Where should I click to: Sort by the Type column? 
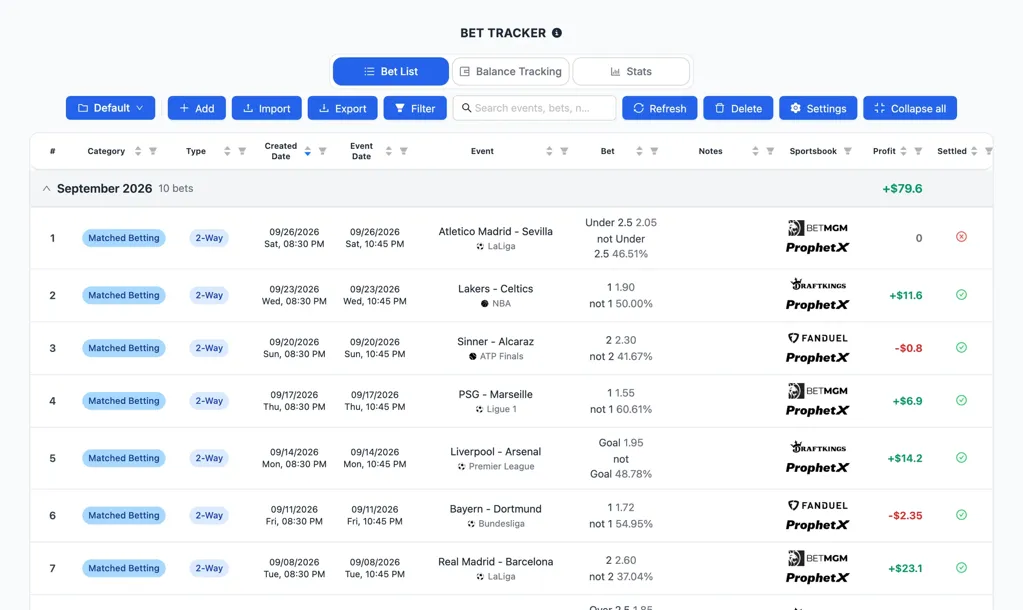(x=227, y=151)
